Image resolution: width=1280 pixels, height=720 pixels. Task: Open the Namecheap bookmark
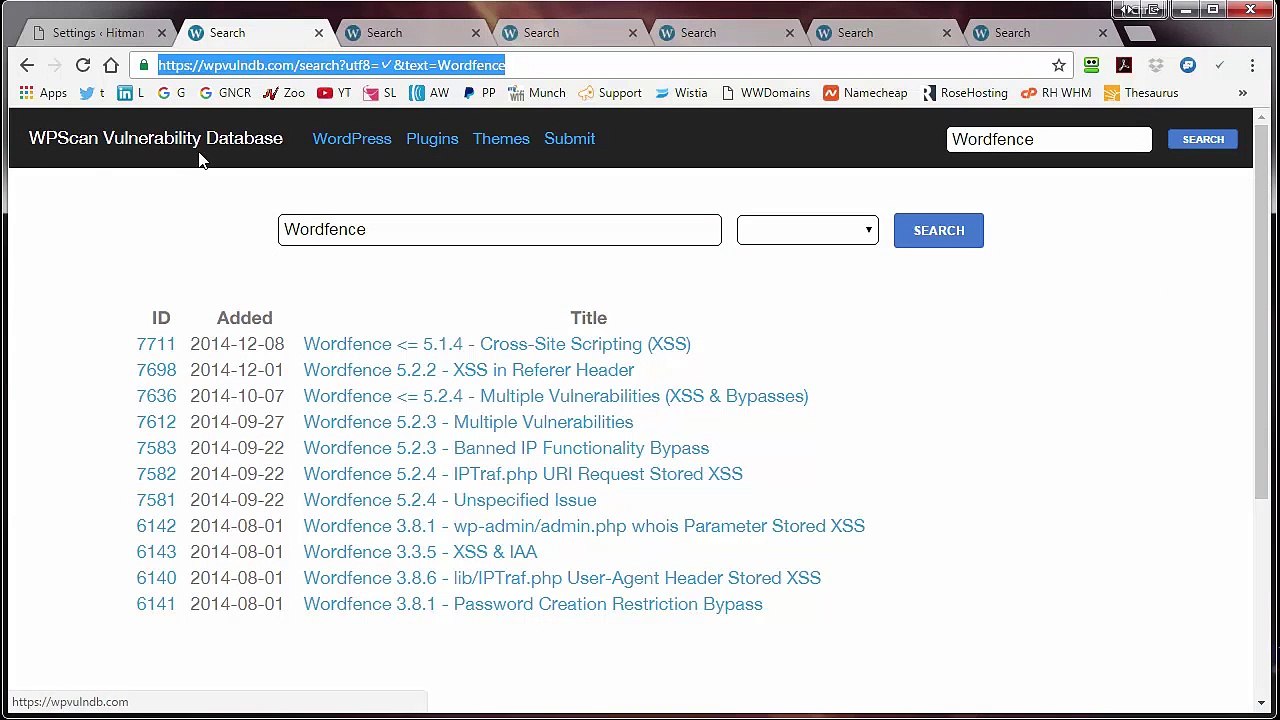(865, 93)
